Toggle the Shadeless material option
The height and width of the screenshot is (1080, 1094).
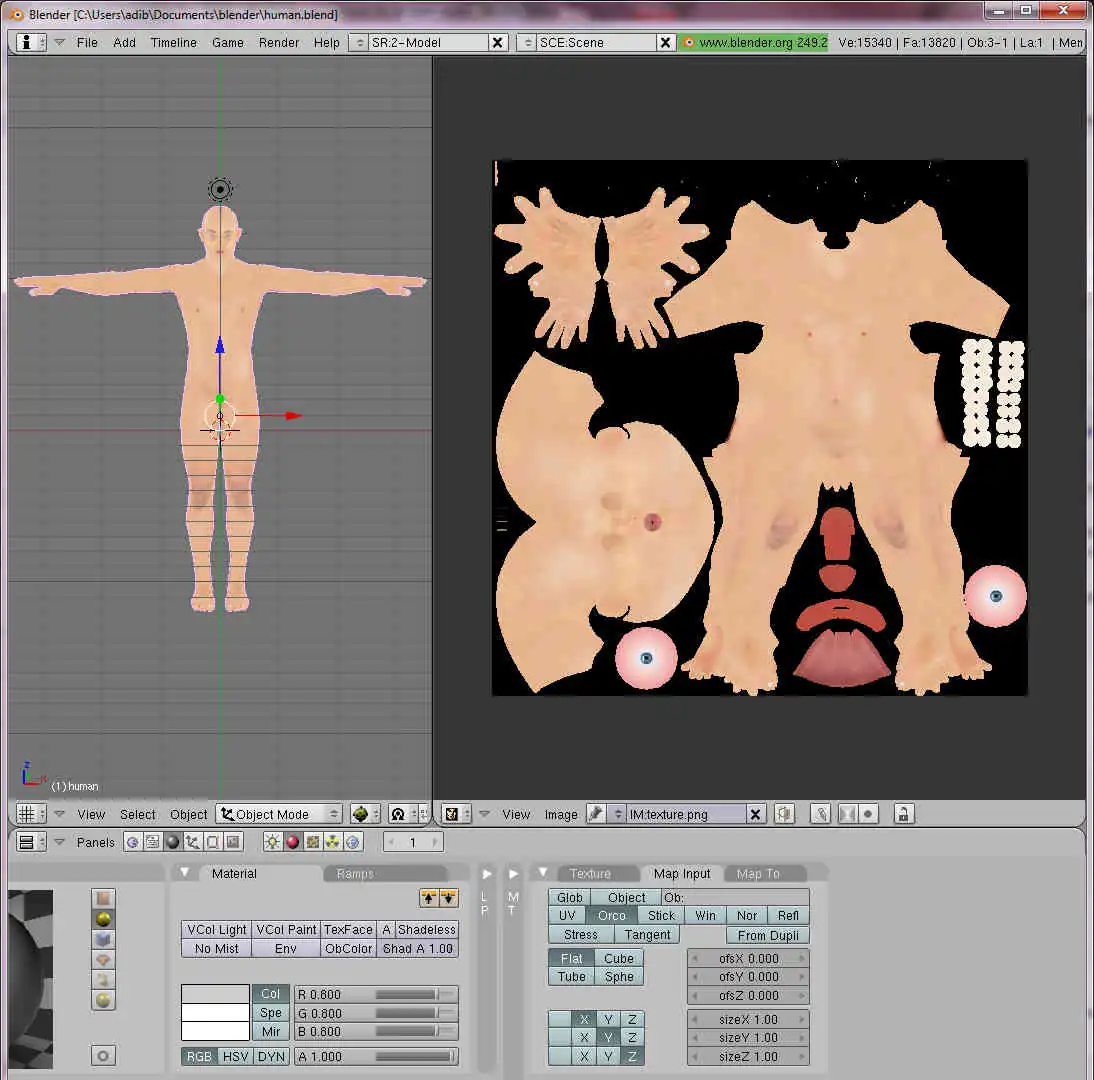(426, 929)
